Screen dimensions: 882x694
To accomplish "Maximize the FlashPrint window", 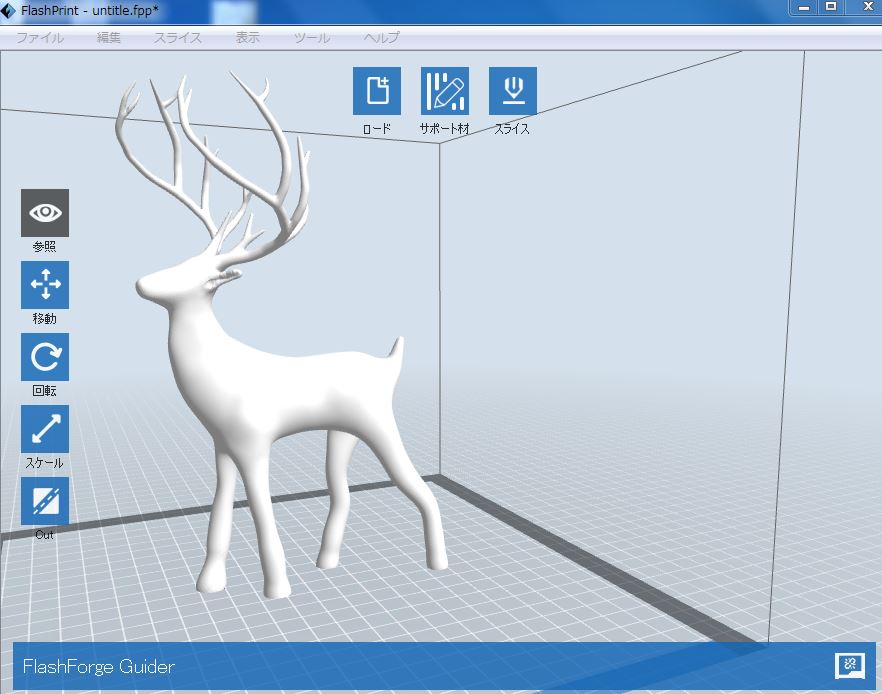I will pos(831,7).
